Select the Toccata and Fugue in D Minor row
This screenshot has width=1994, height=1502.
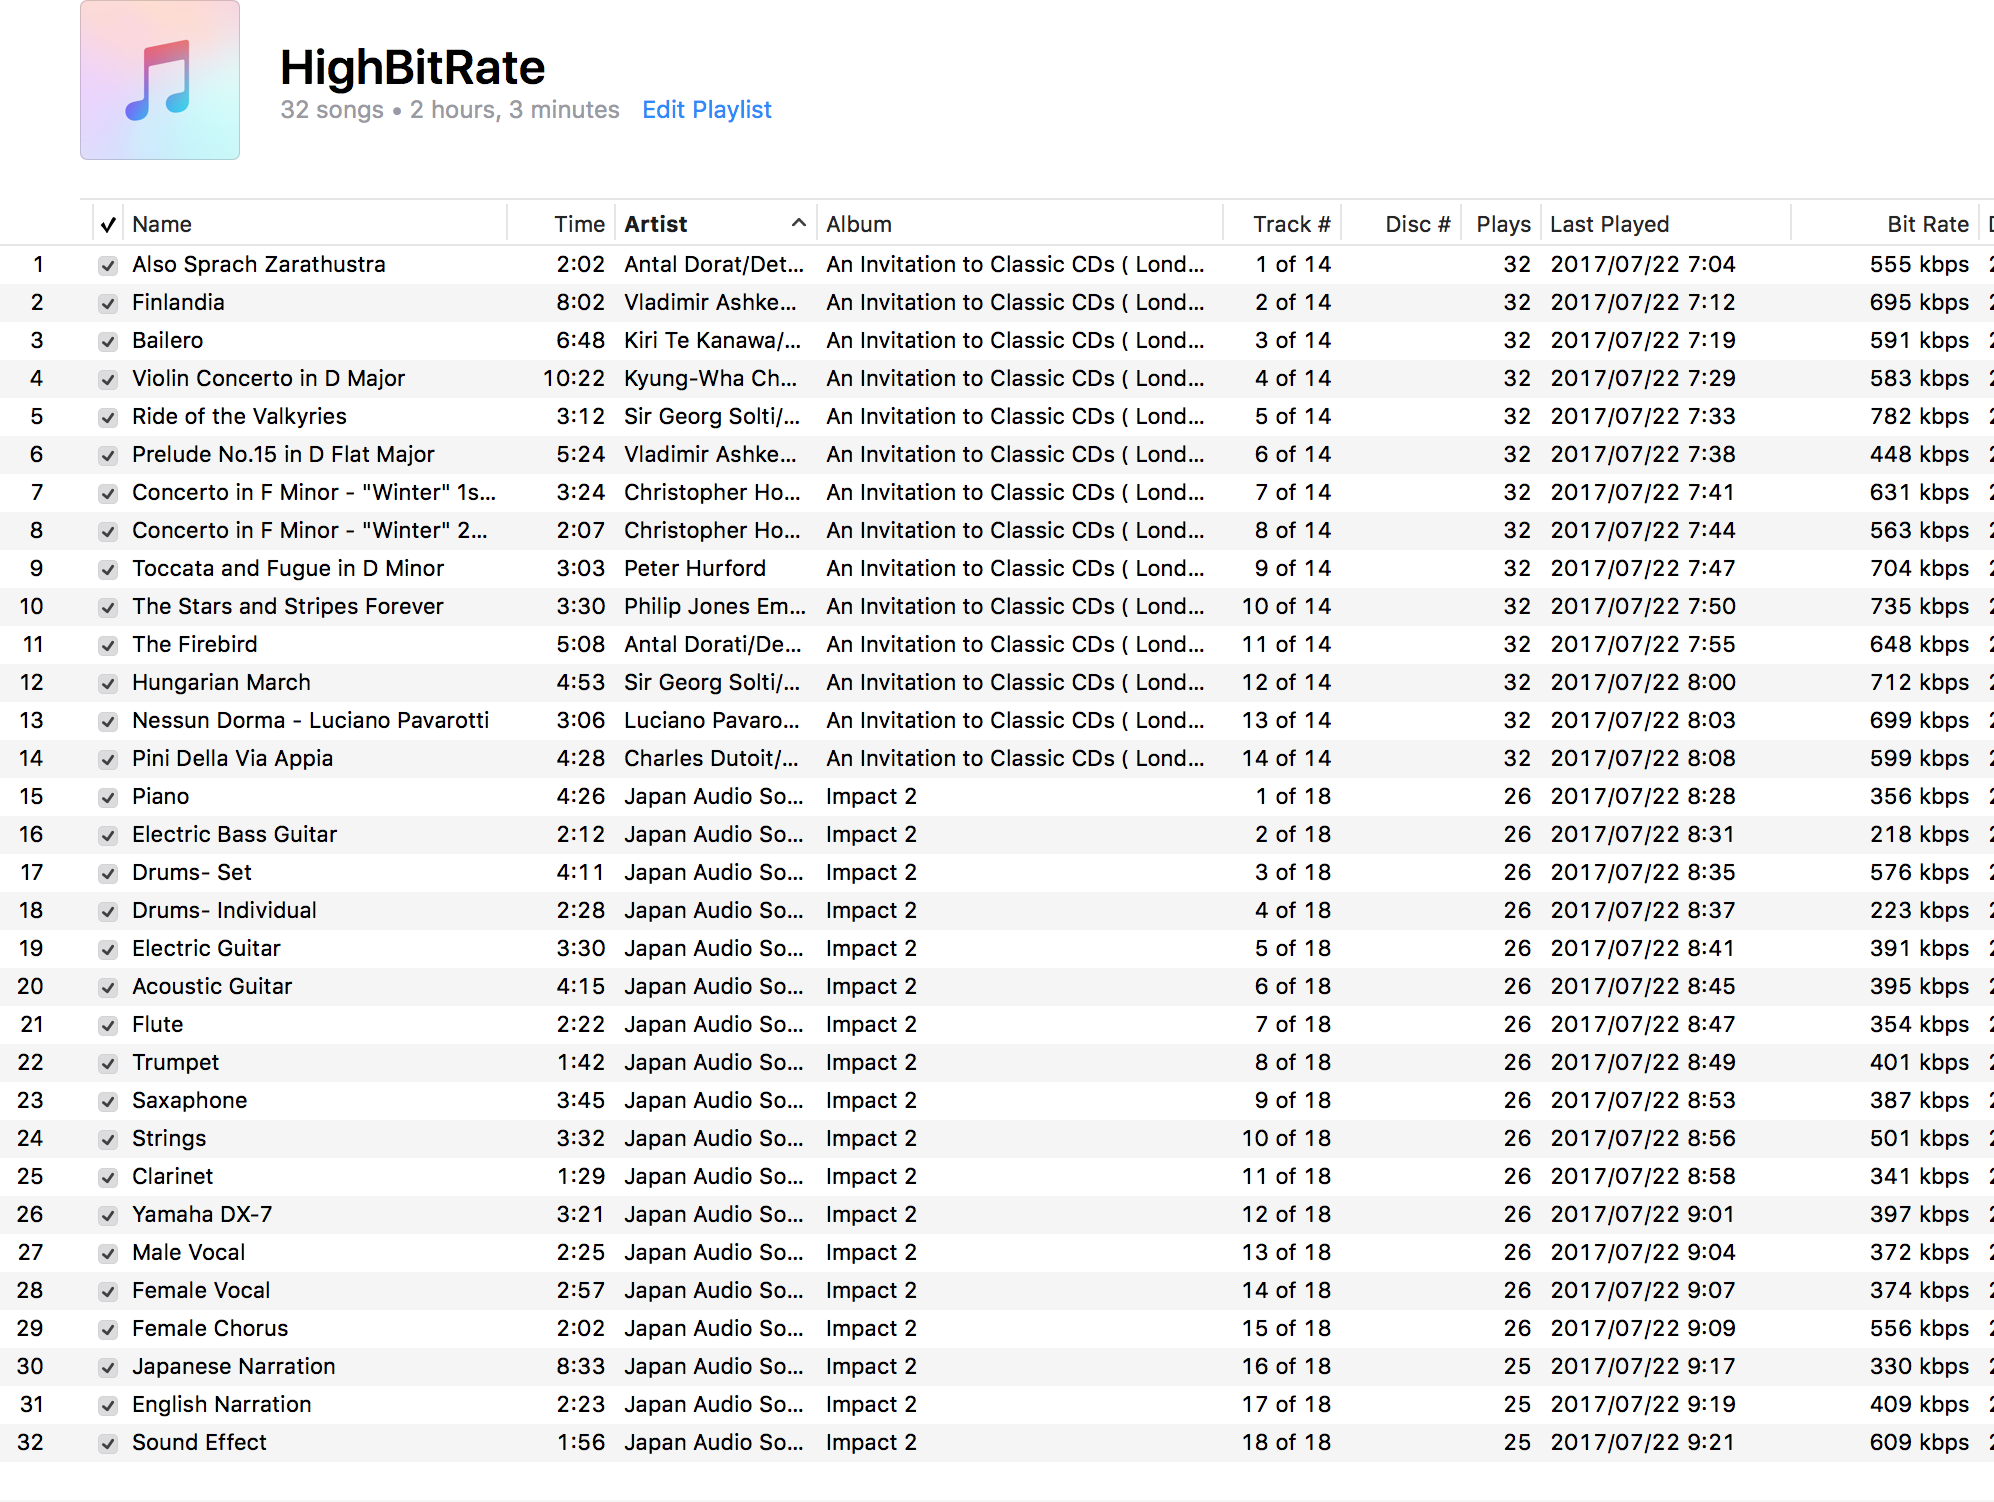(x=288, y=569)
